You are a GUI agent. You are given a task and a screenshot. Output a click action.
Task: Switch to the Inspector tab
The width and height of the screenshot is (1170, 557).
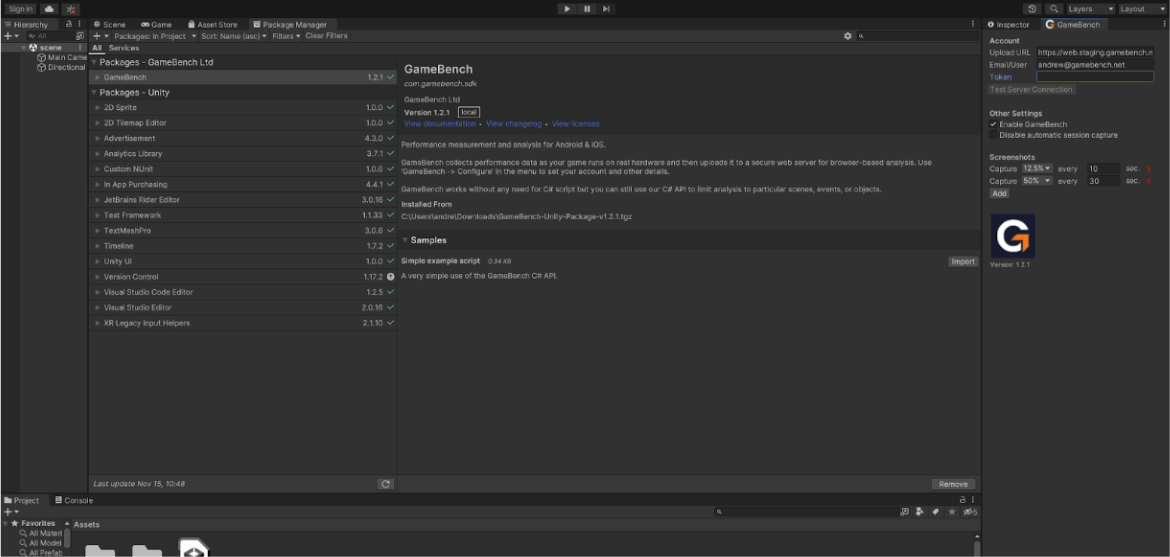(1008, 25)
